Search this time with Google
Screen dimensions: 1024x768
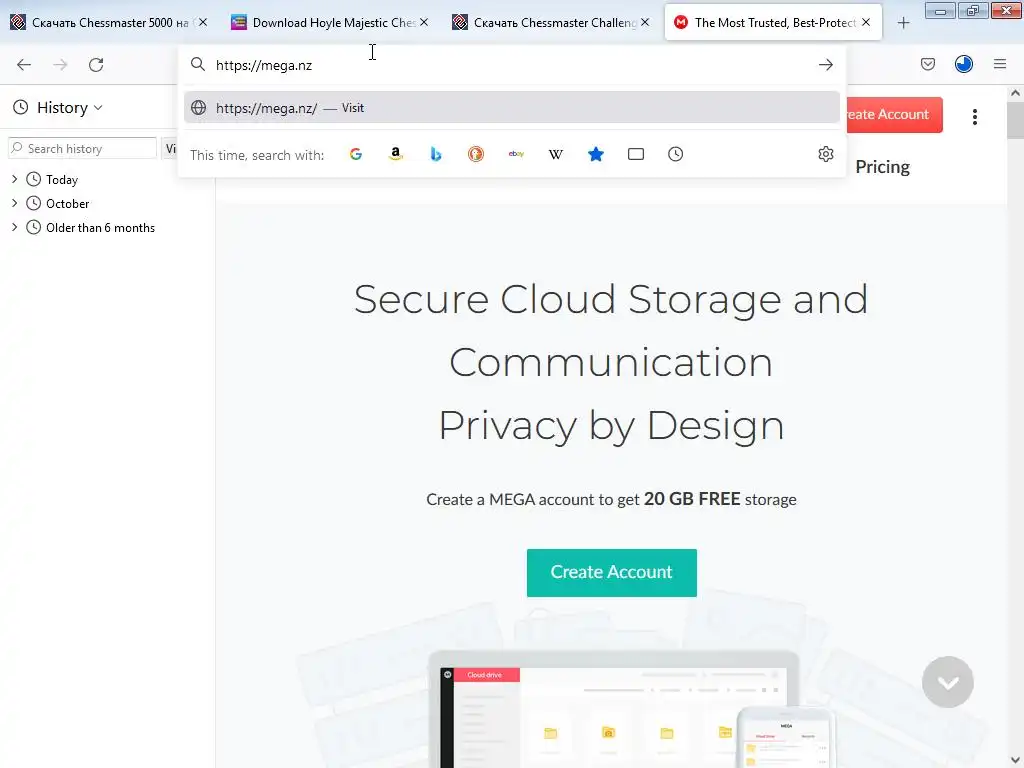click(356, 154)
